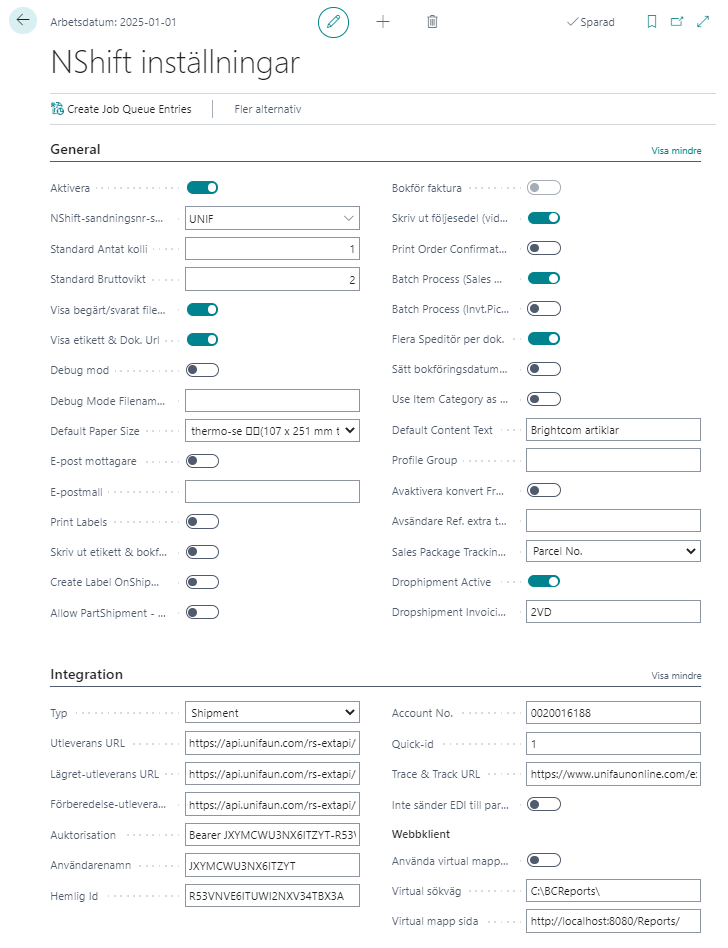This screenshot has width=728, height=948.
Task: Click the pencil edit icon
Action: click(x=333, y=21)
